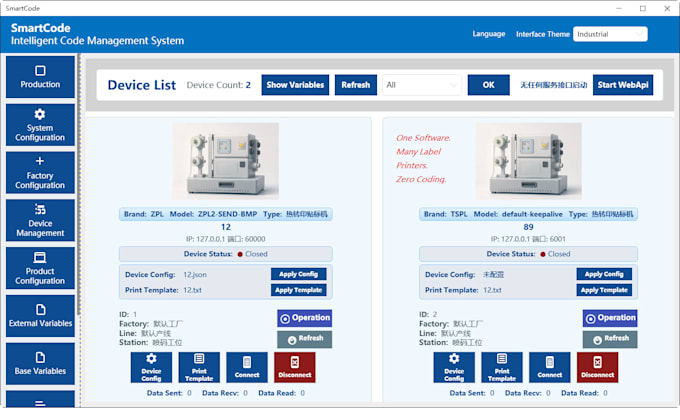
Task: Select the ZPL printer image thumbnail
Action: [226, 161]
